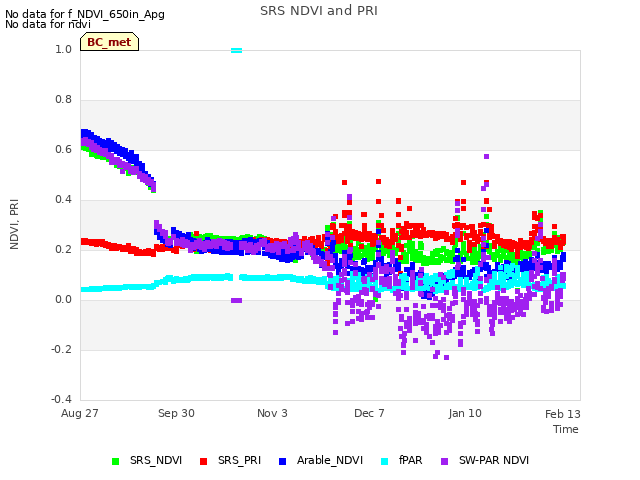The height and width of the screenshot is (480, 640).
Task: Click the Feb 13 x-axis tick label
Action: [563, 414]
